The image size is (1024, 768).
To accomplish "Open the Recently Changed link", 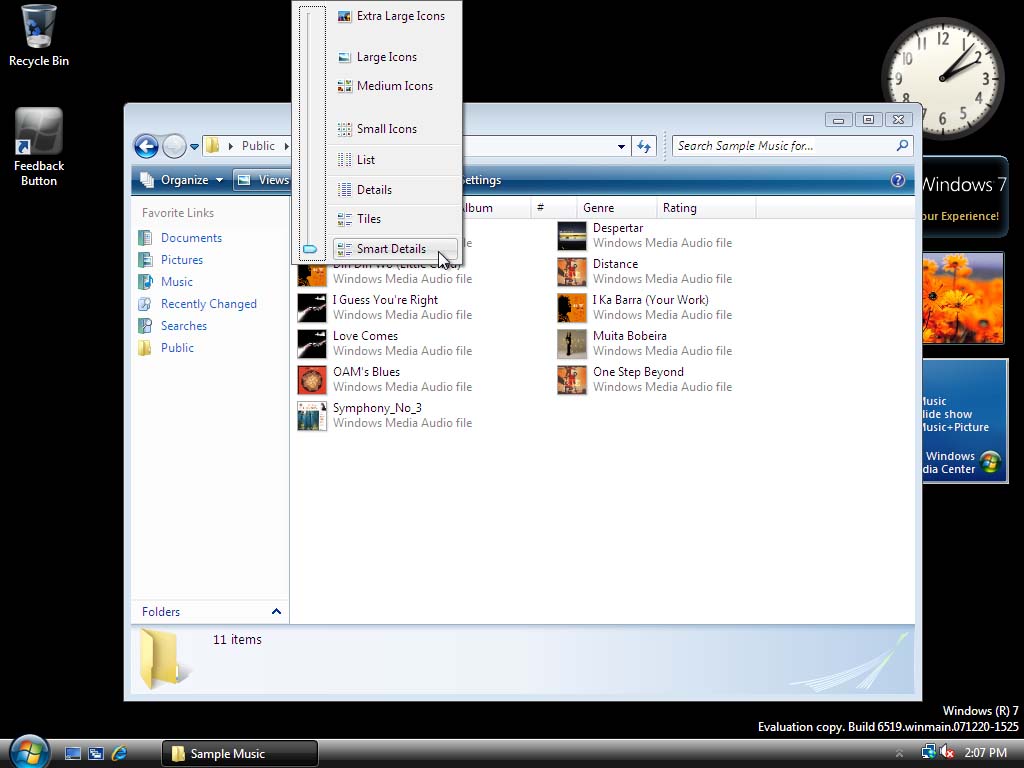I will pos(208,304).
